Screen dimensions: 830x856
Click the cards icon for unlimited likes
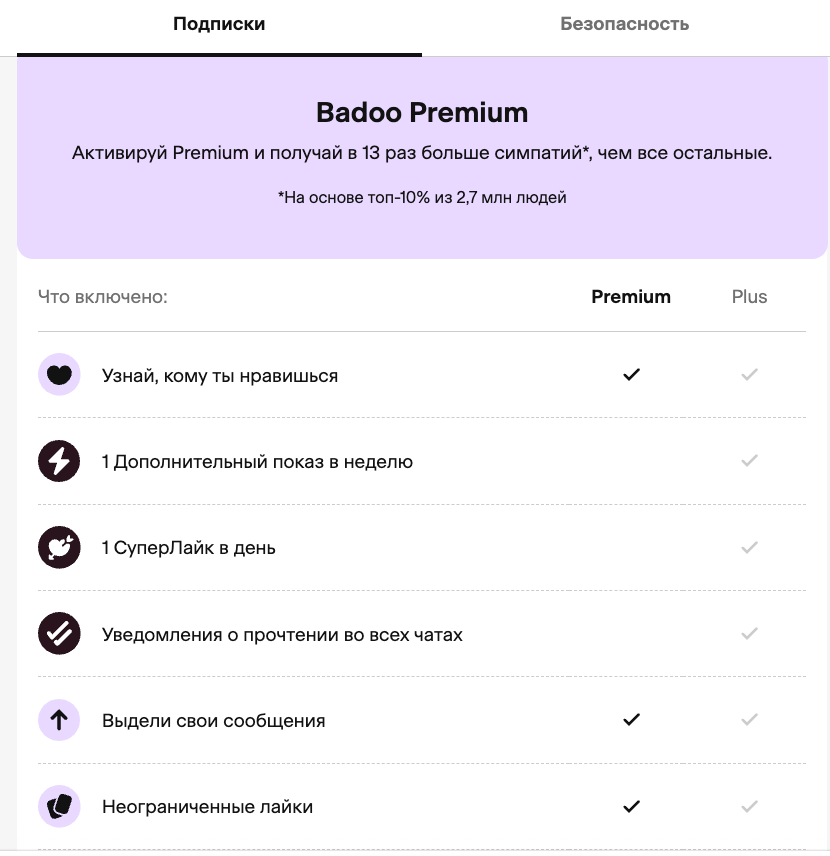tap(59, 806)
